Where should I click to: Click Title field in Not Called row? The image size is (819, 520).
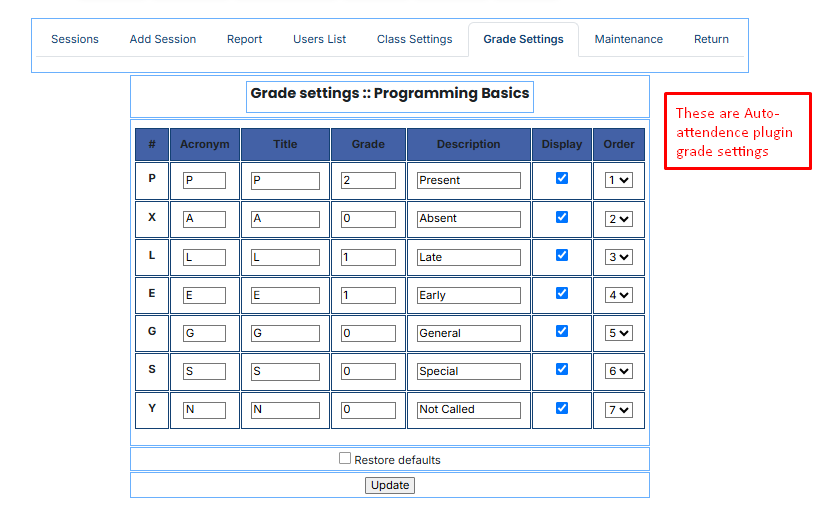[x=285, y=410]
